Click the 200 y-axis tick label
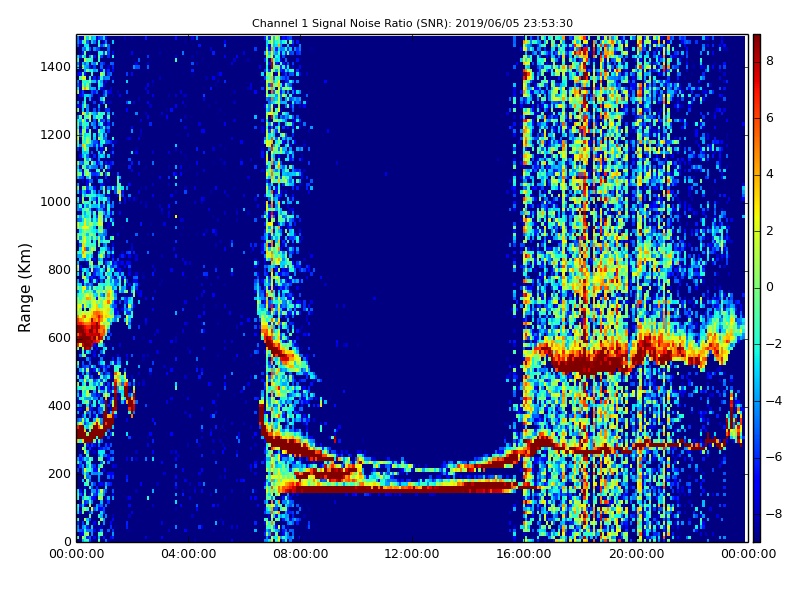Screen dimensions: 800x600 (60, 473)
